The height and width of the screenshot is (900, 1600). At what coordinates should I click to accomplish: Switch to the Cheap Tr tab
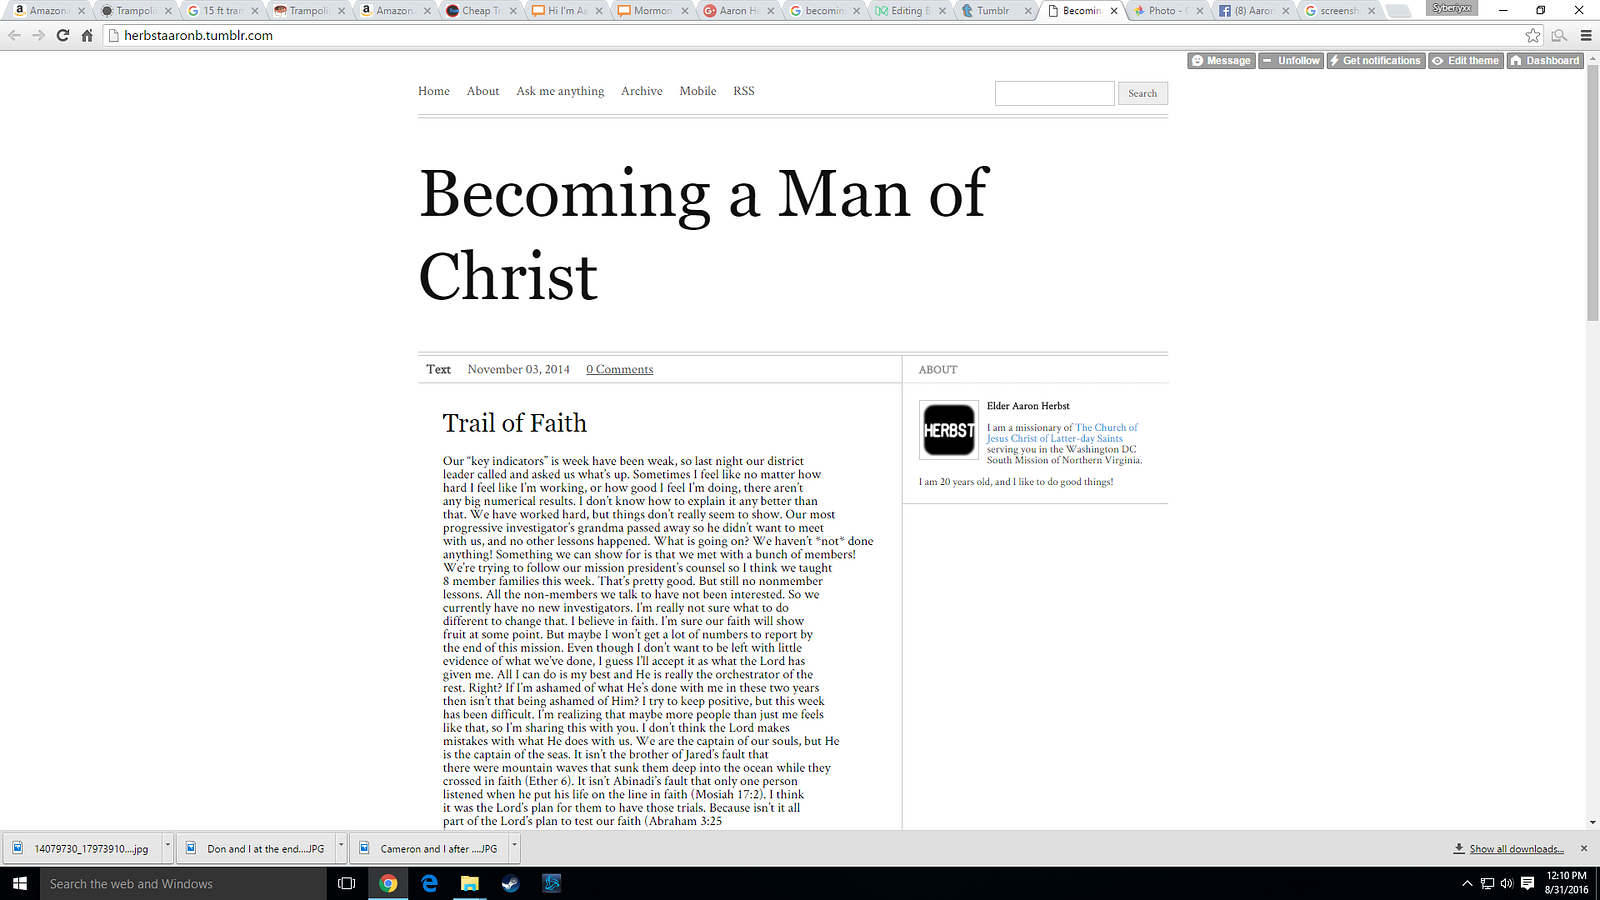(481, 11)
